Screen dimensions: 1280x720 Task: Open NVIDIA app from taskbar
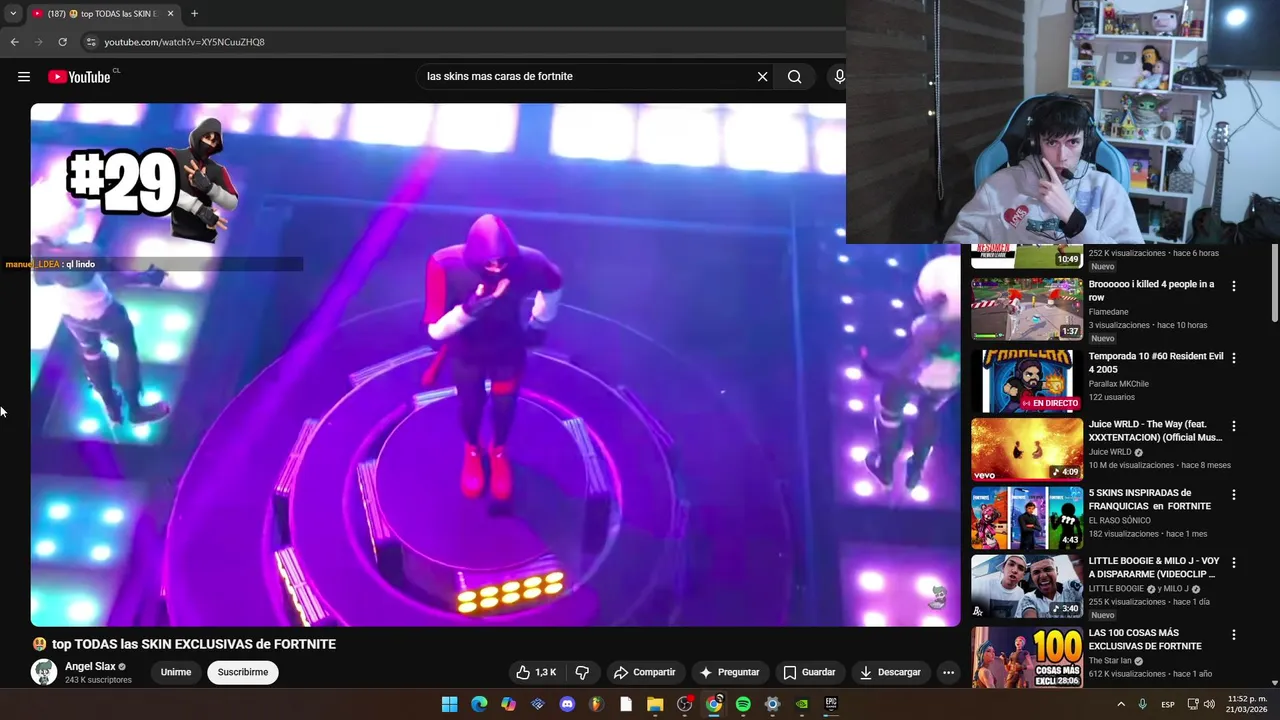coord(801,704)
